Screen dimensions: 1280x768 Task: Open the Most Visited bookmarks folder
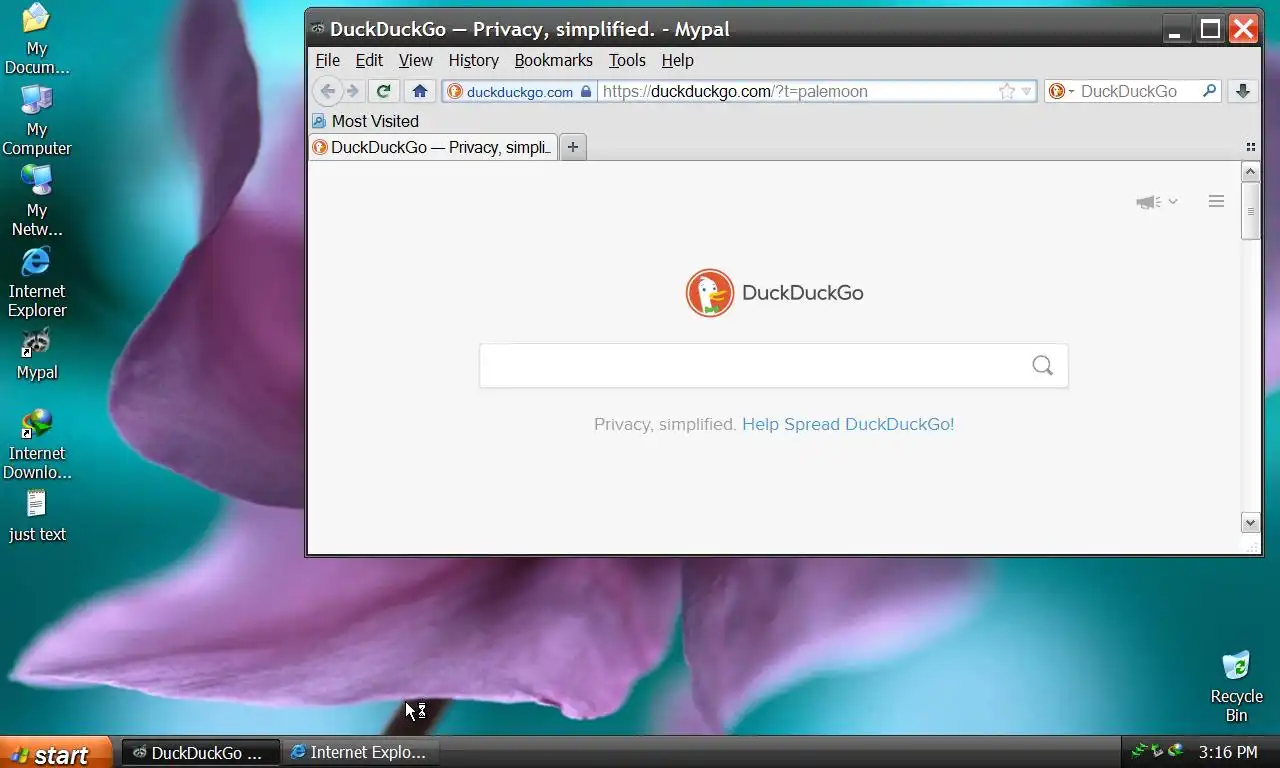tap(365, 121)
